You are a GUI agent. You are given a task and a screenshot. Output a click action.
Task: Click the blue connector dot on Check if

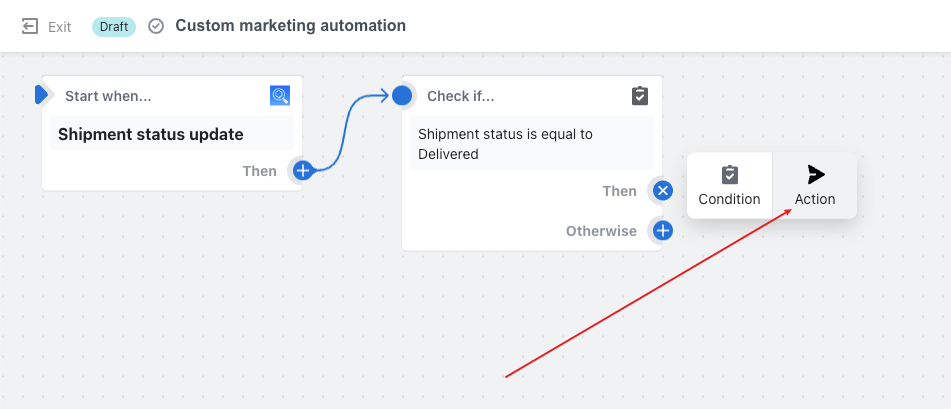(x=402, y=95)
